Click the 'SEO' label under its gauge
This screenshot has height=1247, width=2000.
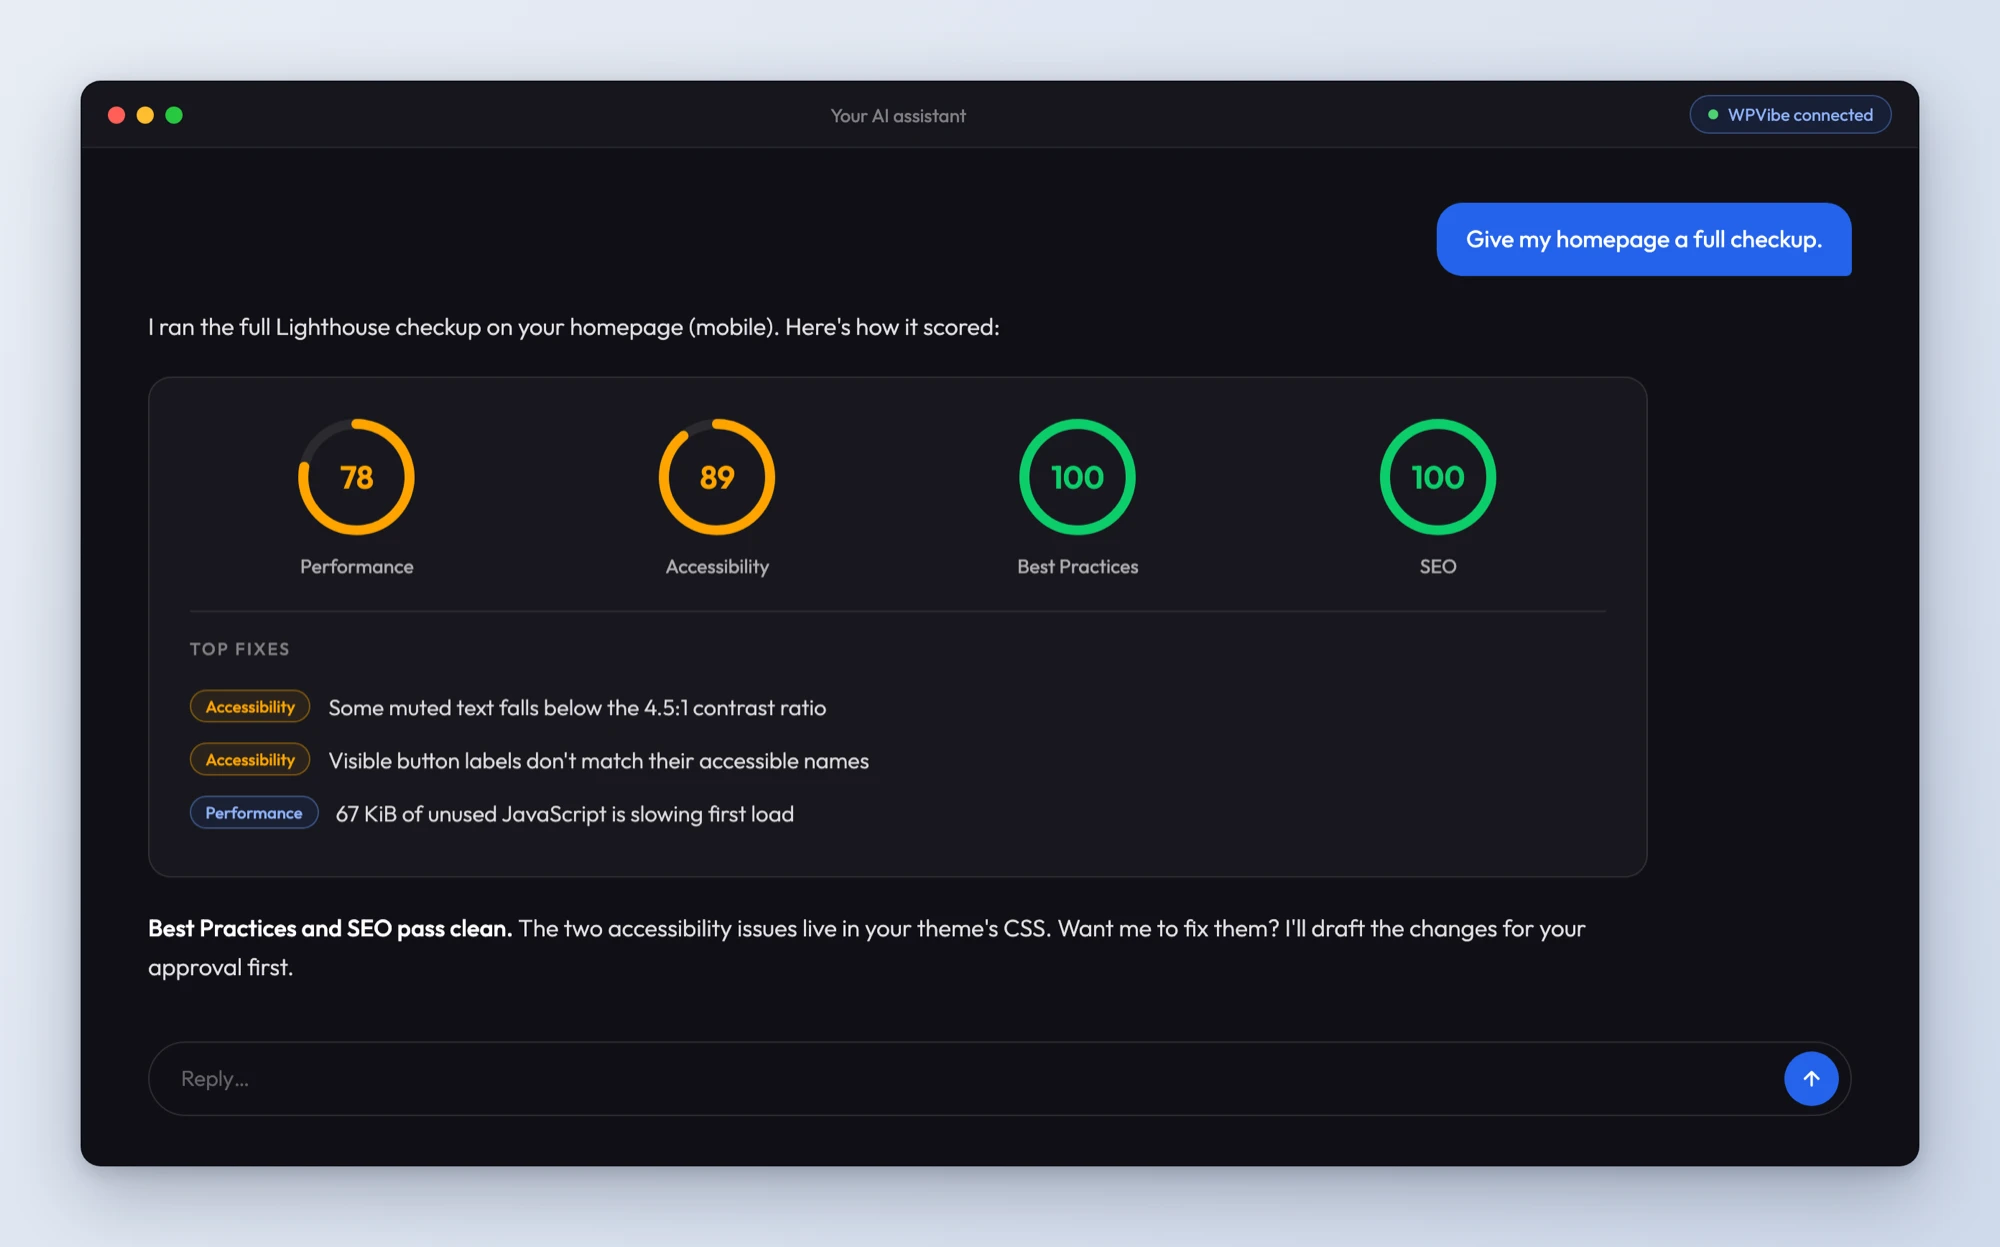pos(1438,566)
